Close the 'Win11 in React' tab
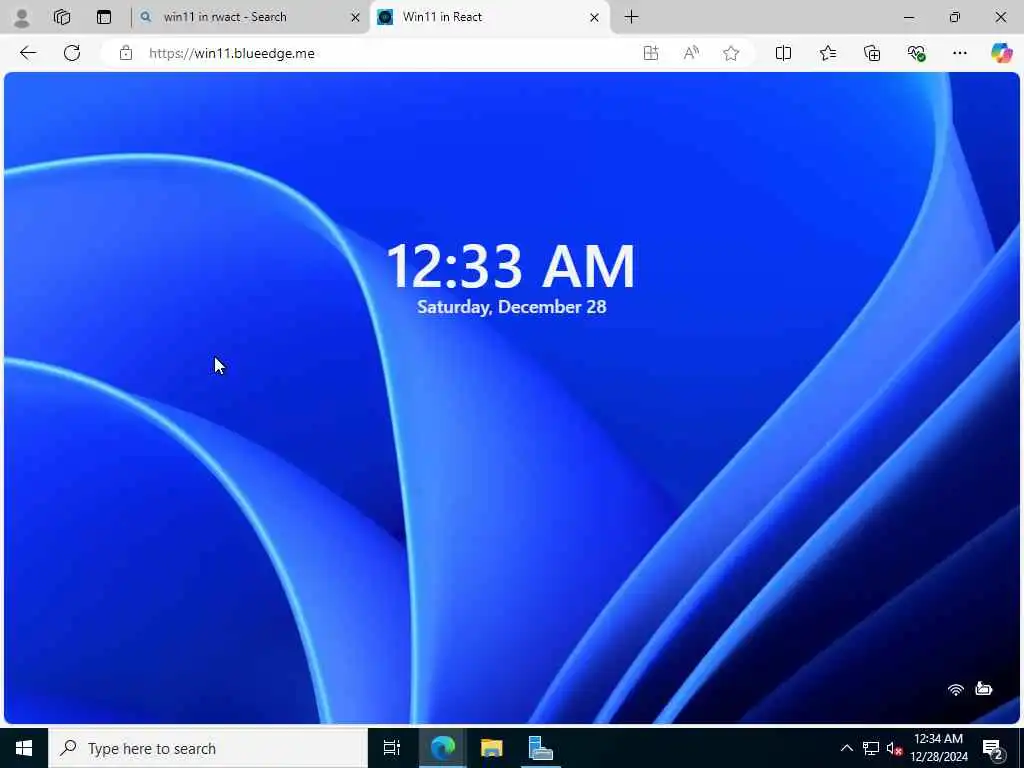The width and height of the screenshot is (1024, 768). (594, 18)
